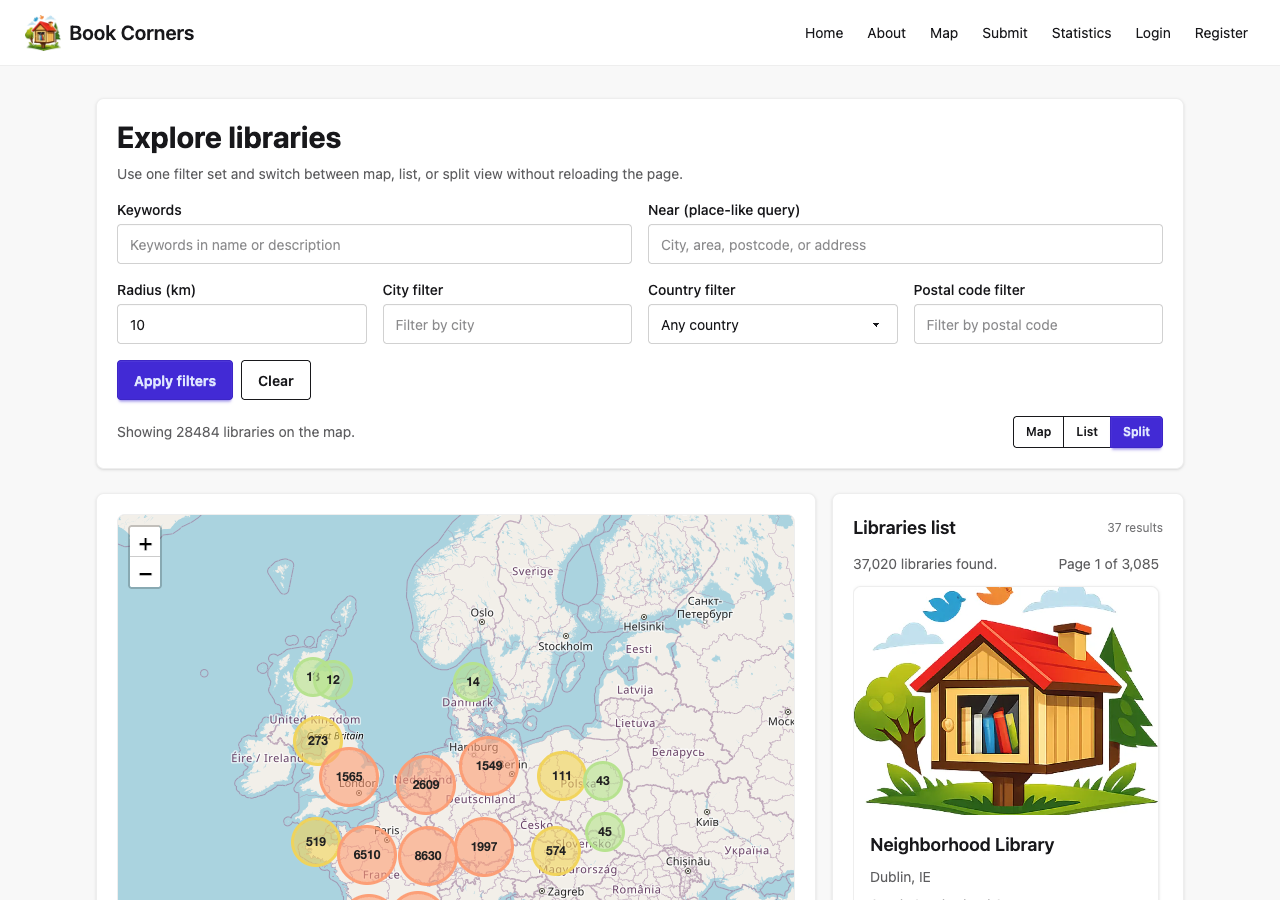Focus the Keywords input field
The width and height of the screenshot is (1280, 900).
374,244
